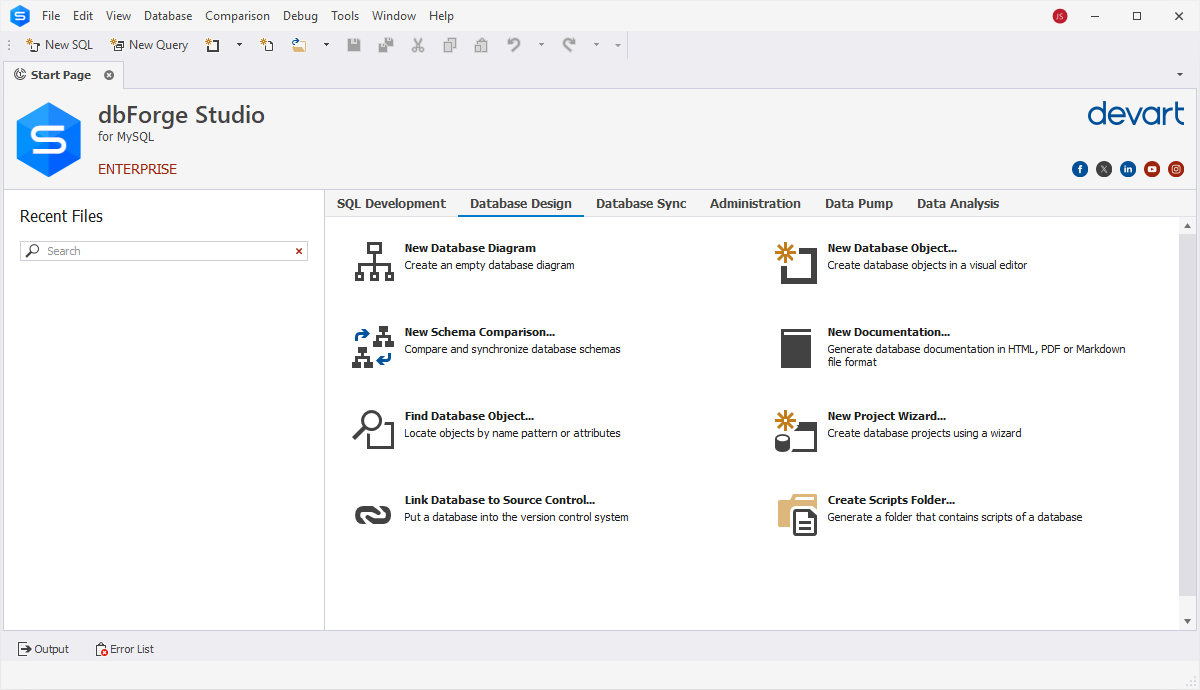
Task: Open the Devart Facebook page icon
Action: point(1080,169)
